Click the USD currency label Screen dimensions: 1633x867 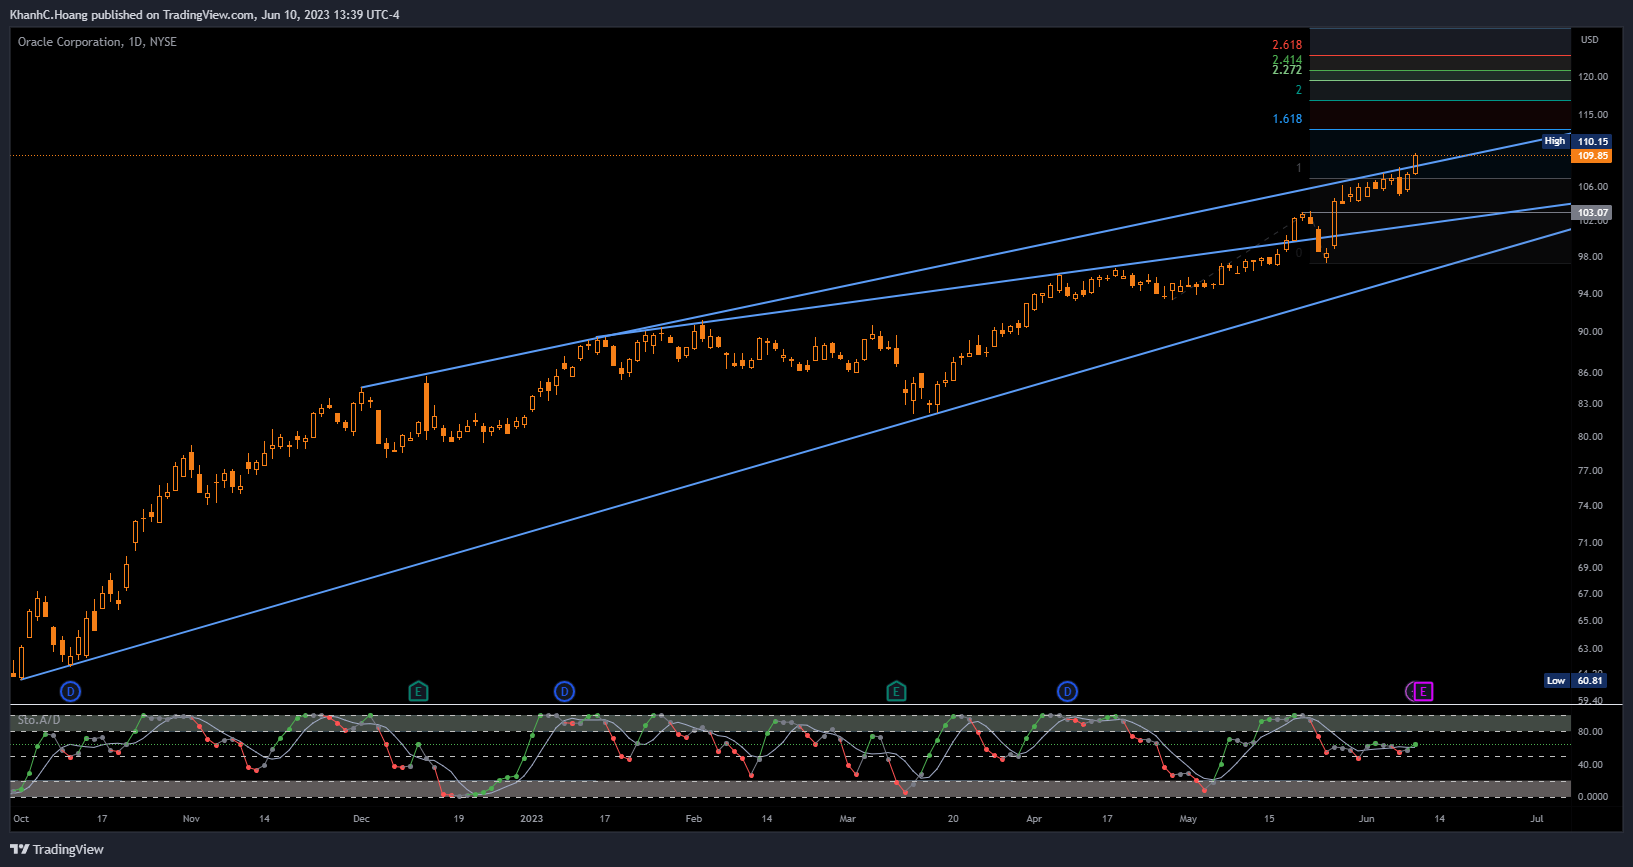[x=1590, y=40]
